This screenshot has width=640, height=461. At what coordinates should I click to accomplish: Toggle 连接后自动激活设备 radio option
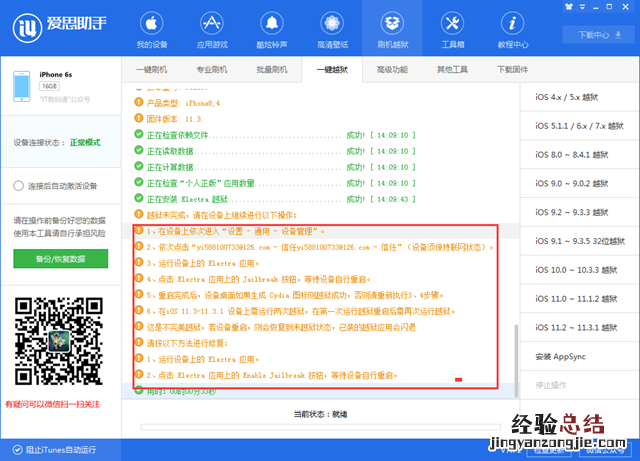[18, 186]
